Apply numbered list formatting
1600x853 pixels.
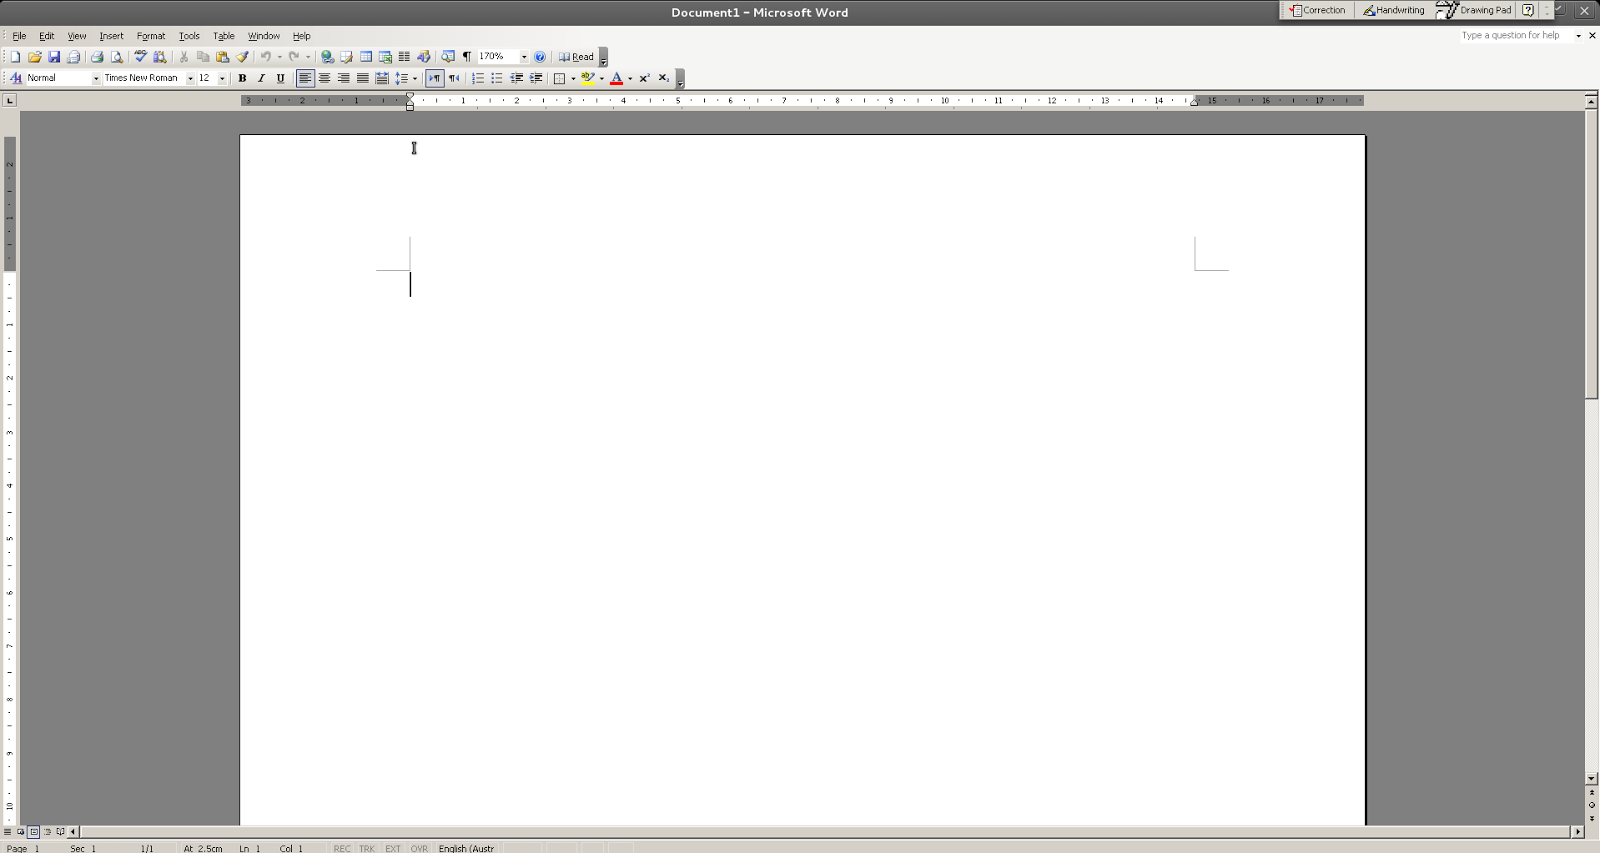478,78
